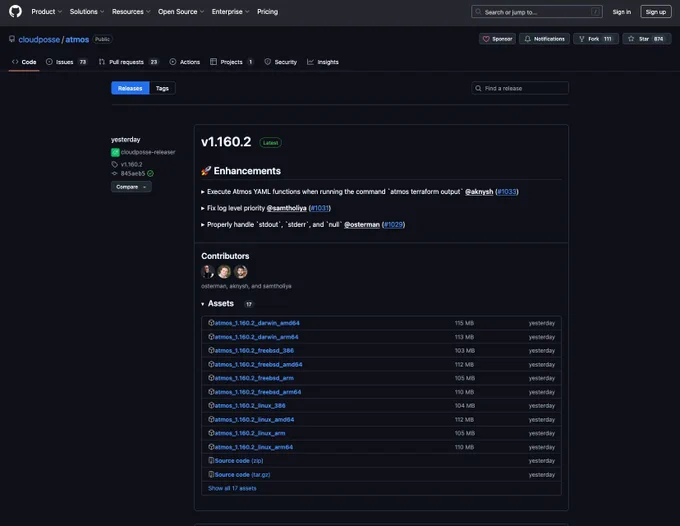This screenshot has width=680, height=526.
Task: Open the v1.160.2 tag link in sidebar
Action: click(131, 164)
